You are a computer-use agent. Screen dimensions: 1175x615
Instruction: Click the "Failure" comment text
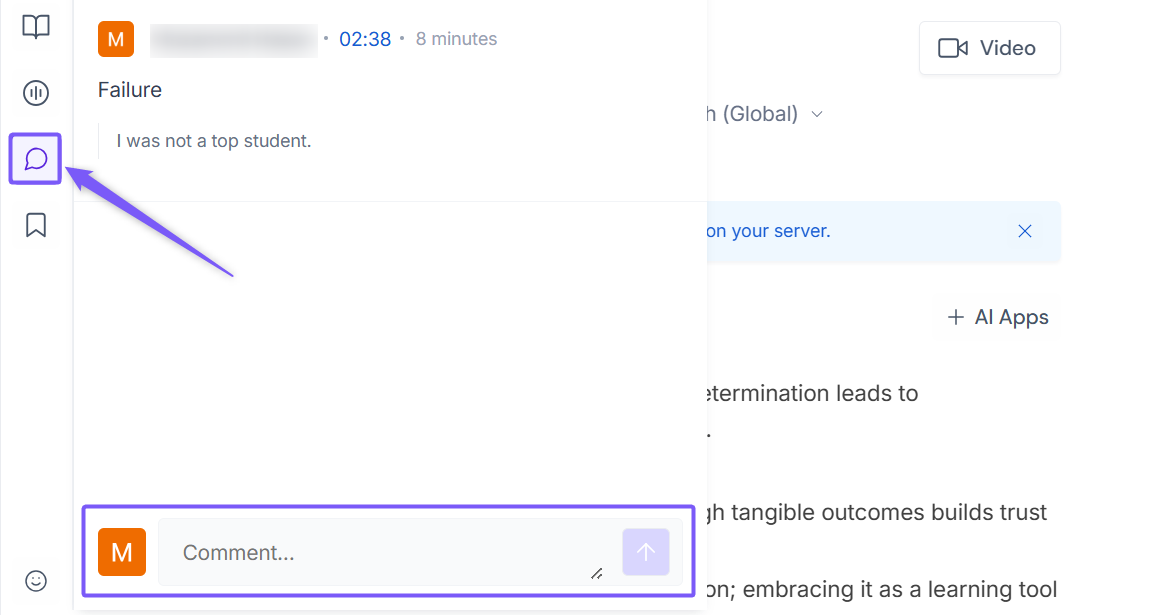[130, 90]
